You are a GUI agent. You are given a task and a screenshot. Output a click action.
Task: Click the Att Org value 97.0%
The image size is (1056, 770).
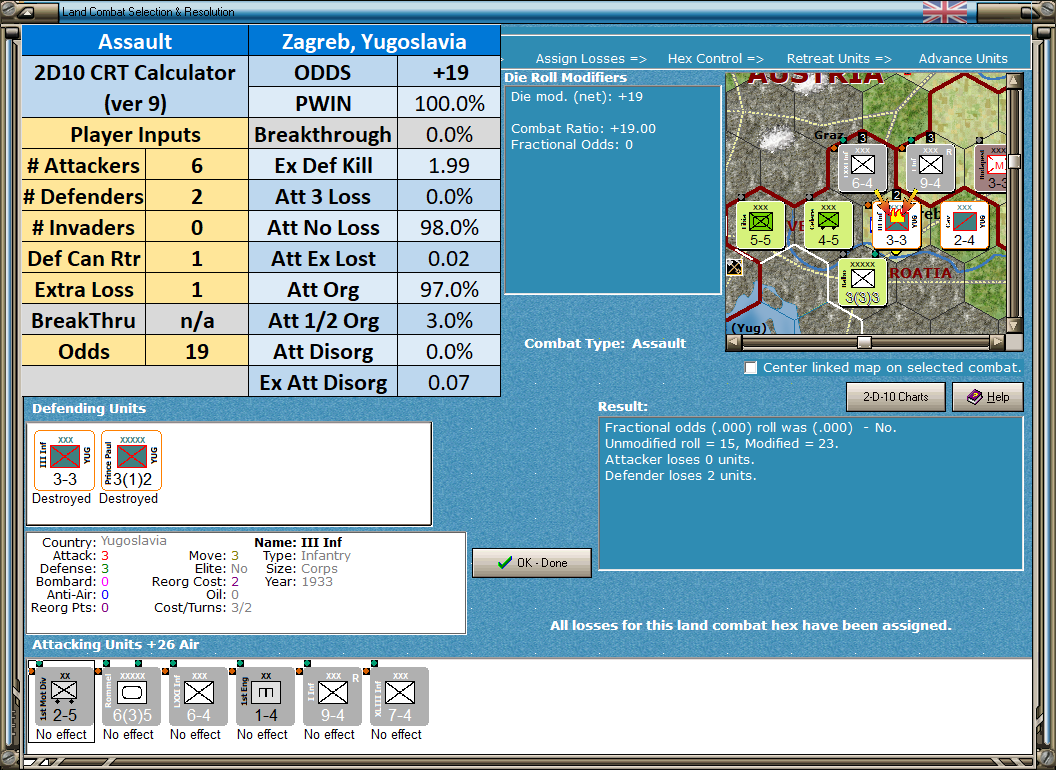pos(449,290)
